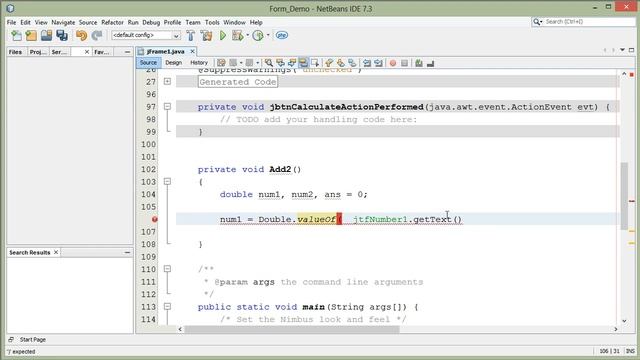Open the Profile Project dropdown arrow

coord(268,36)
